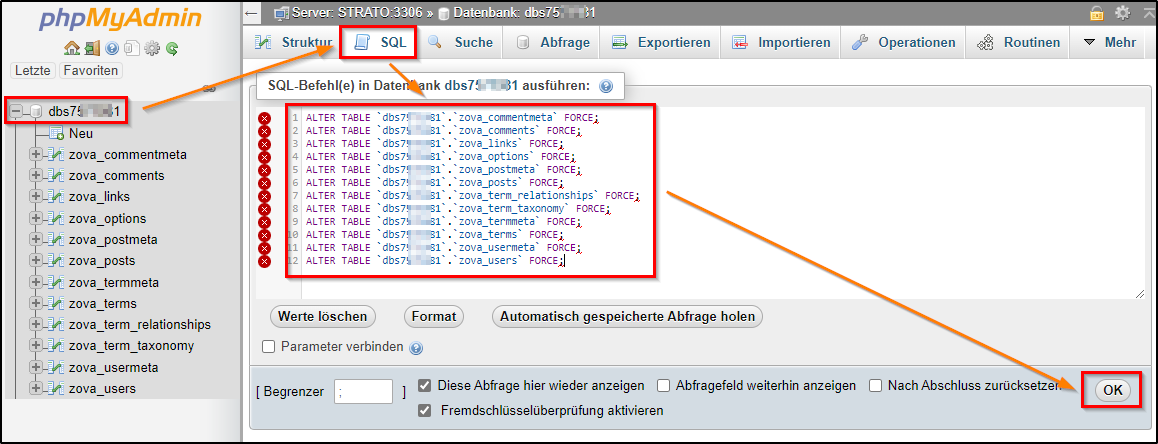Click red error marker on line 12
The image size is (1158, 444).
coord(265,261)
